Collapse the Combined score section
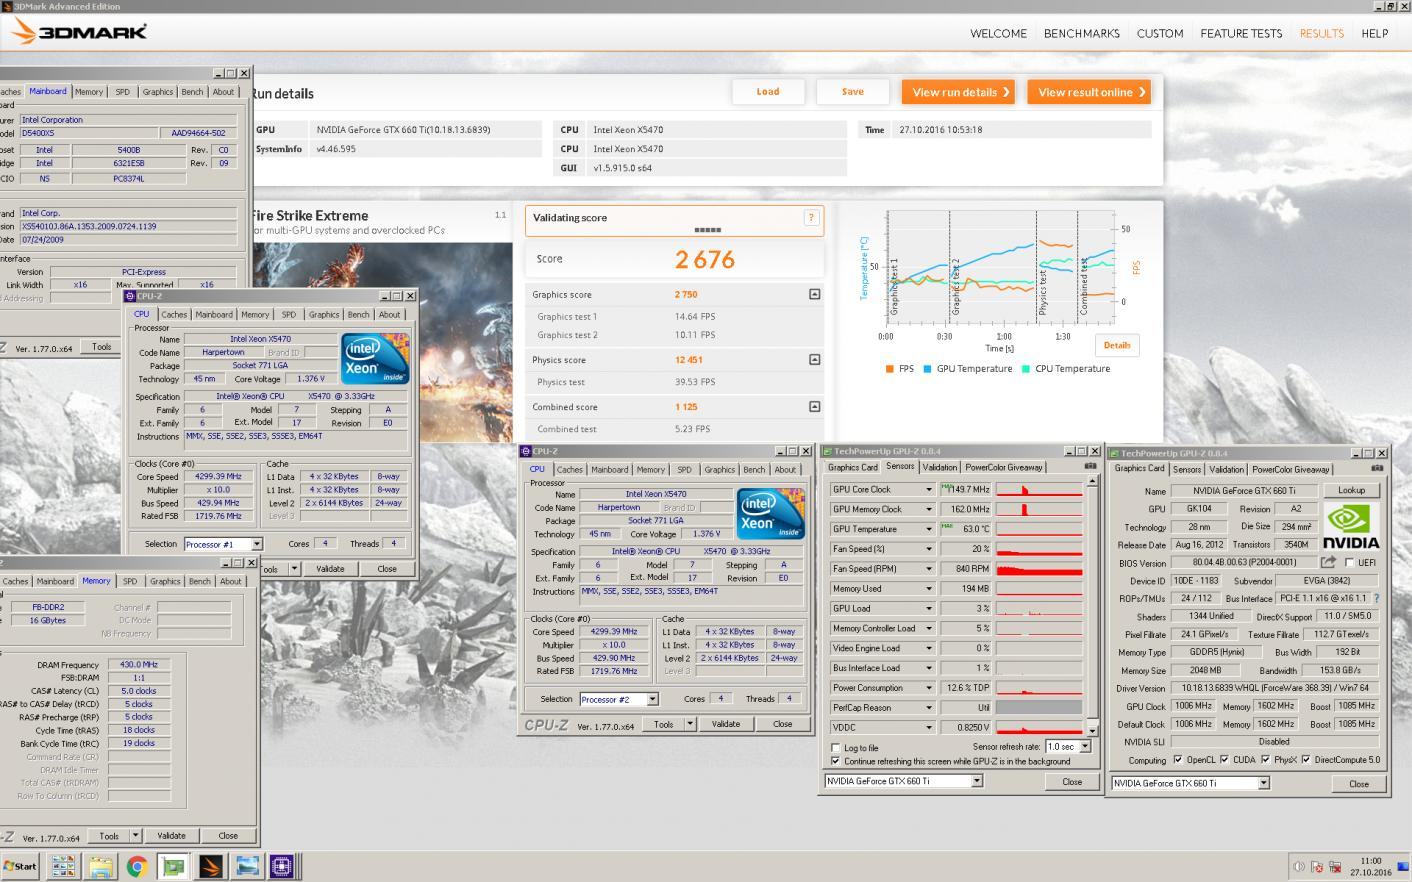This screenshot has height=882, width=1412. (x=814, y=406)
